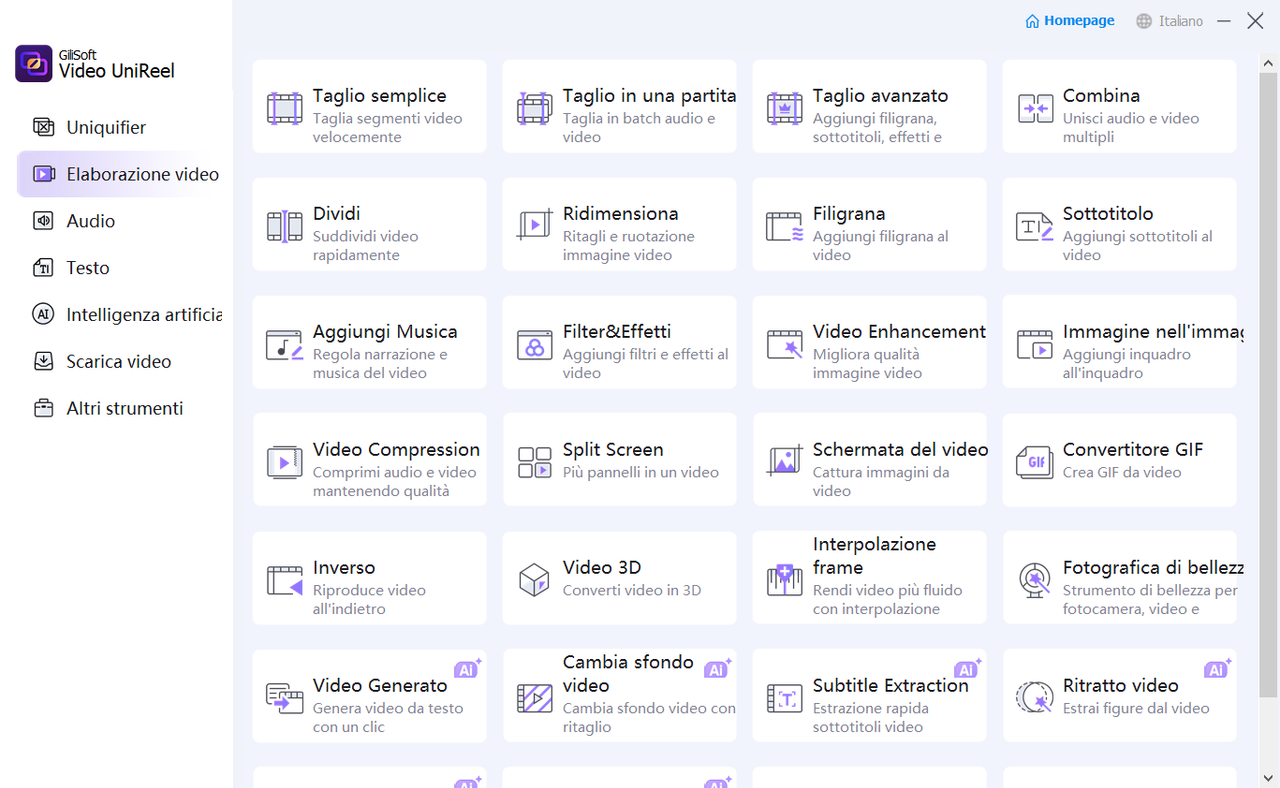The height and width of the screenshot is (788, 1280).
Task: Click the Taglio in una partita icon
Action: [x=534, y=108]
